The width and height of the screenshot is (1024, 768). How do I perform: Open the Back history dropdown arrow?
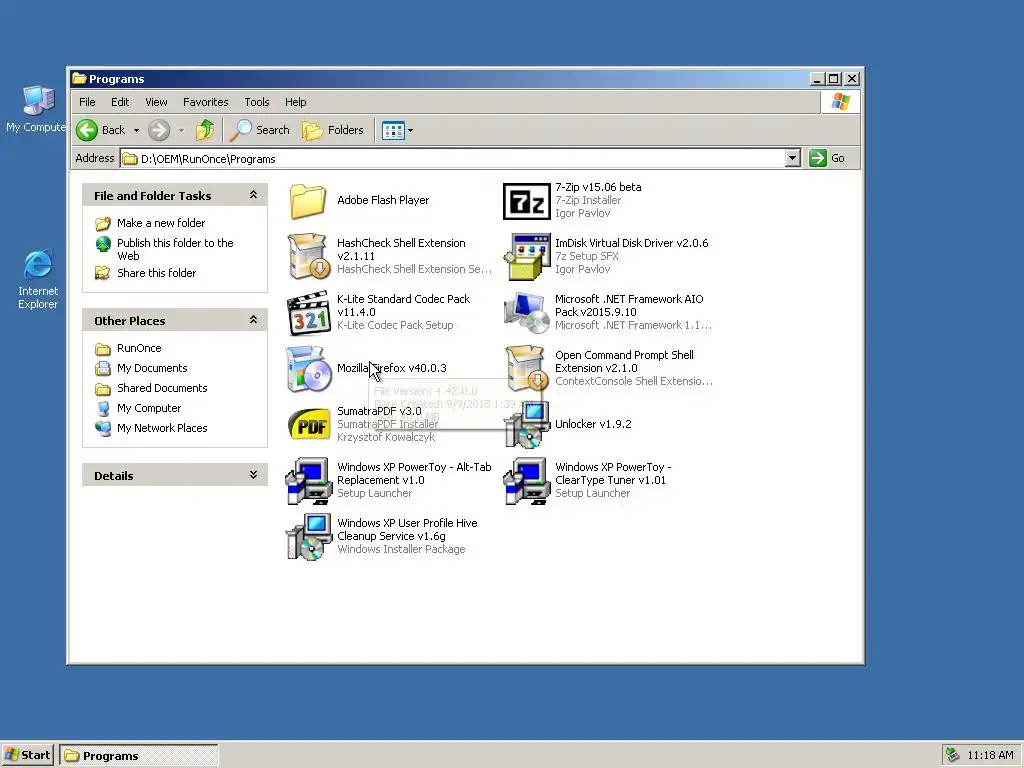coord(136,131)
